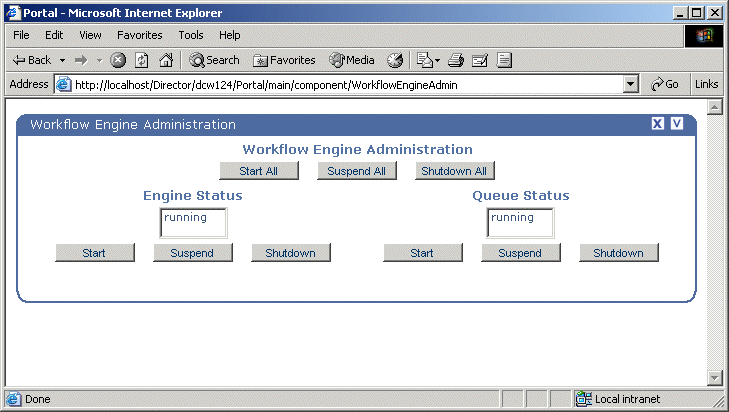This screenshot has height=412, width=729.
Task: Click Start under Engine Status
Action: point(94,253)
